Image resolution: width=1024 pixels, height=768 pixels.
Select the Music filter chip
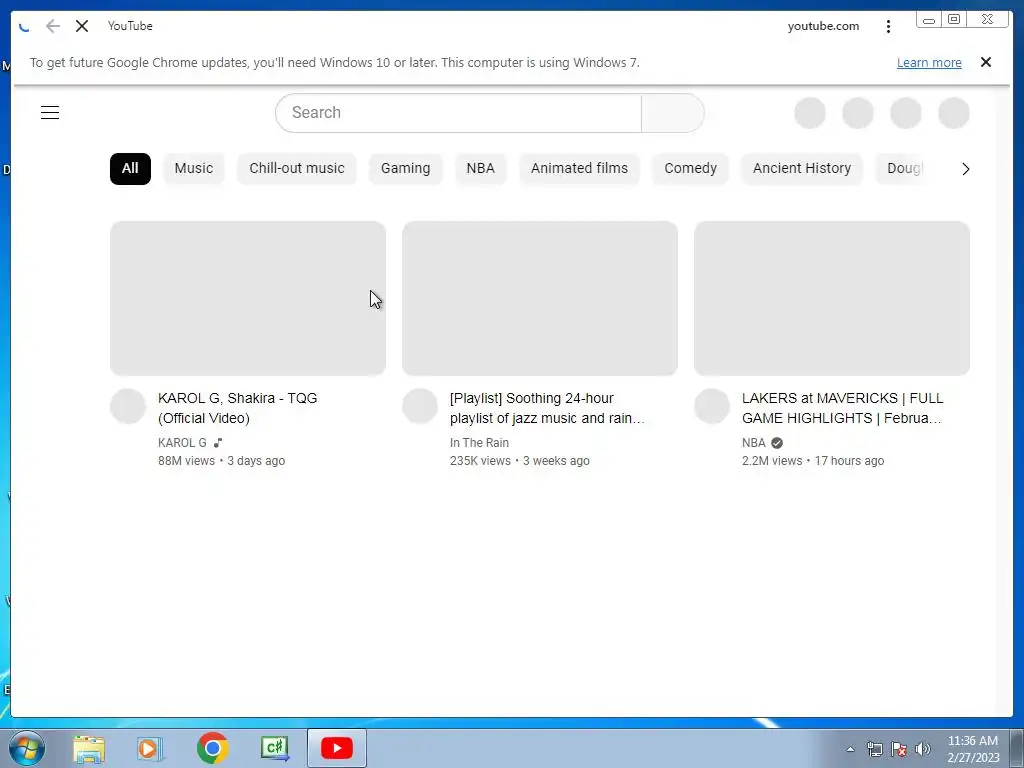click(193, 168)
